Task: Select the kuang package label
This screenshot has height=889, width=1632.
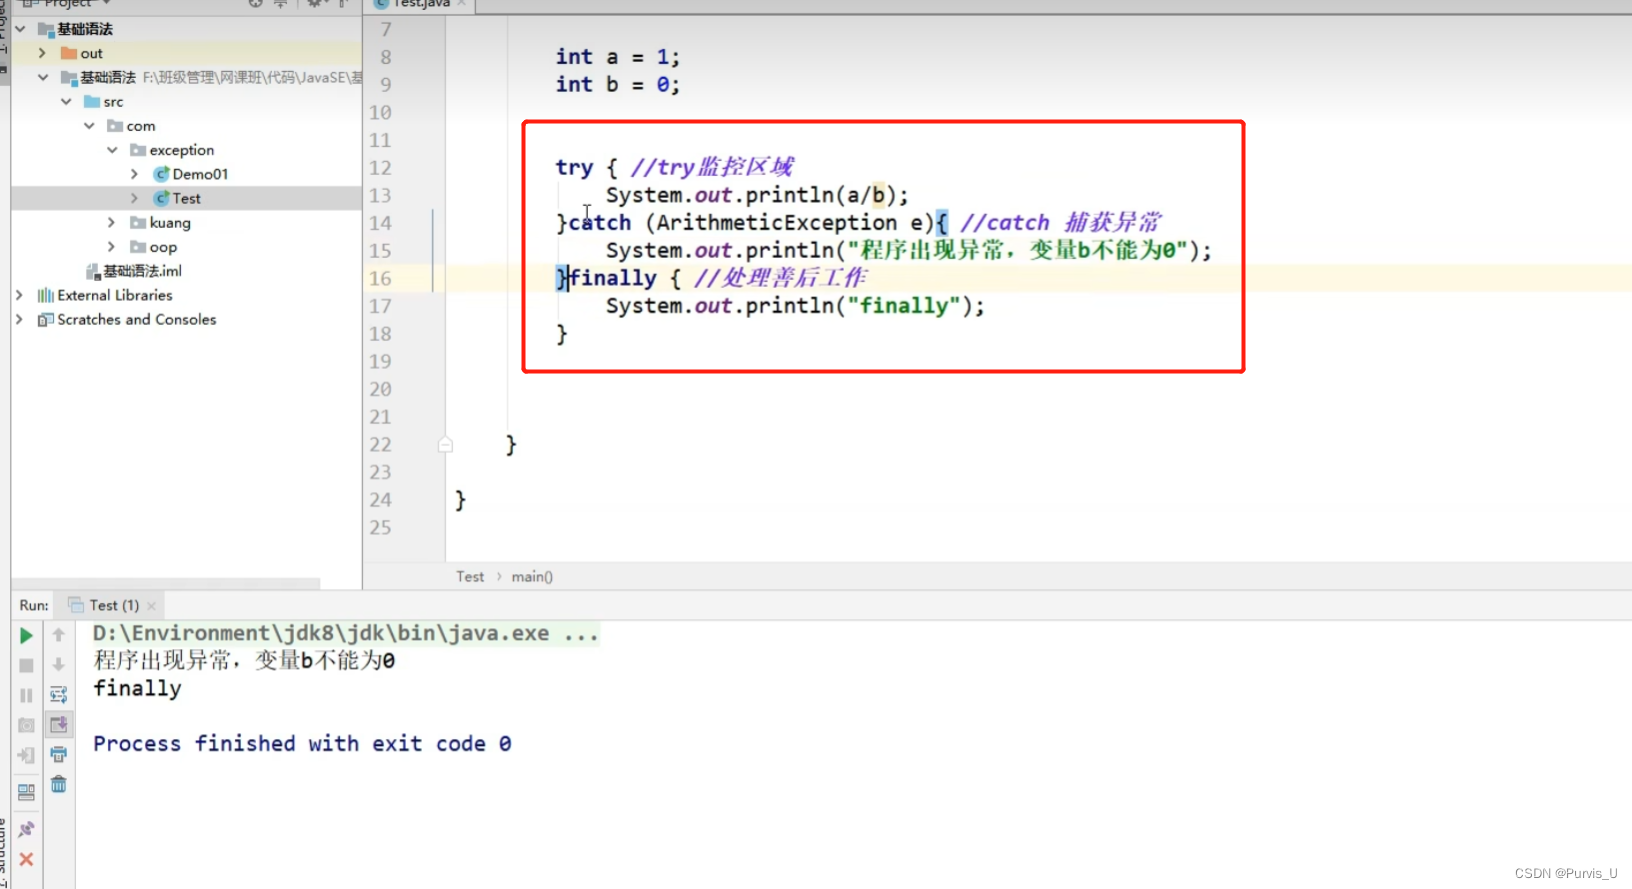Action: coord(170,222)
